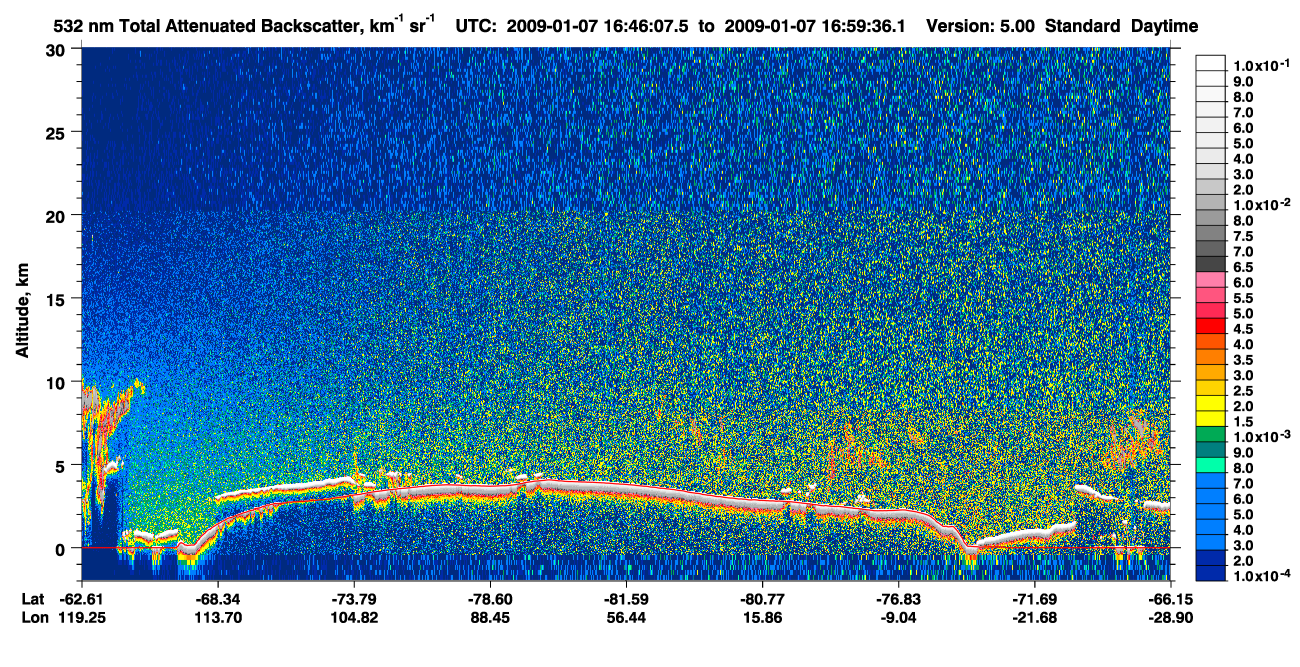
Task: Click latitude value -73.79
Action: (354, 598)
